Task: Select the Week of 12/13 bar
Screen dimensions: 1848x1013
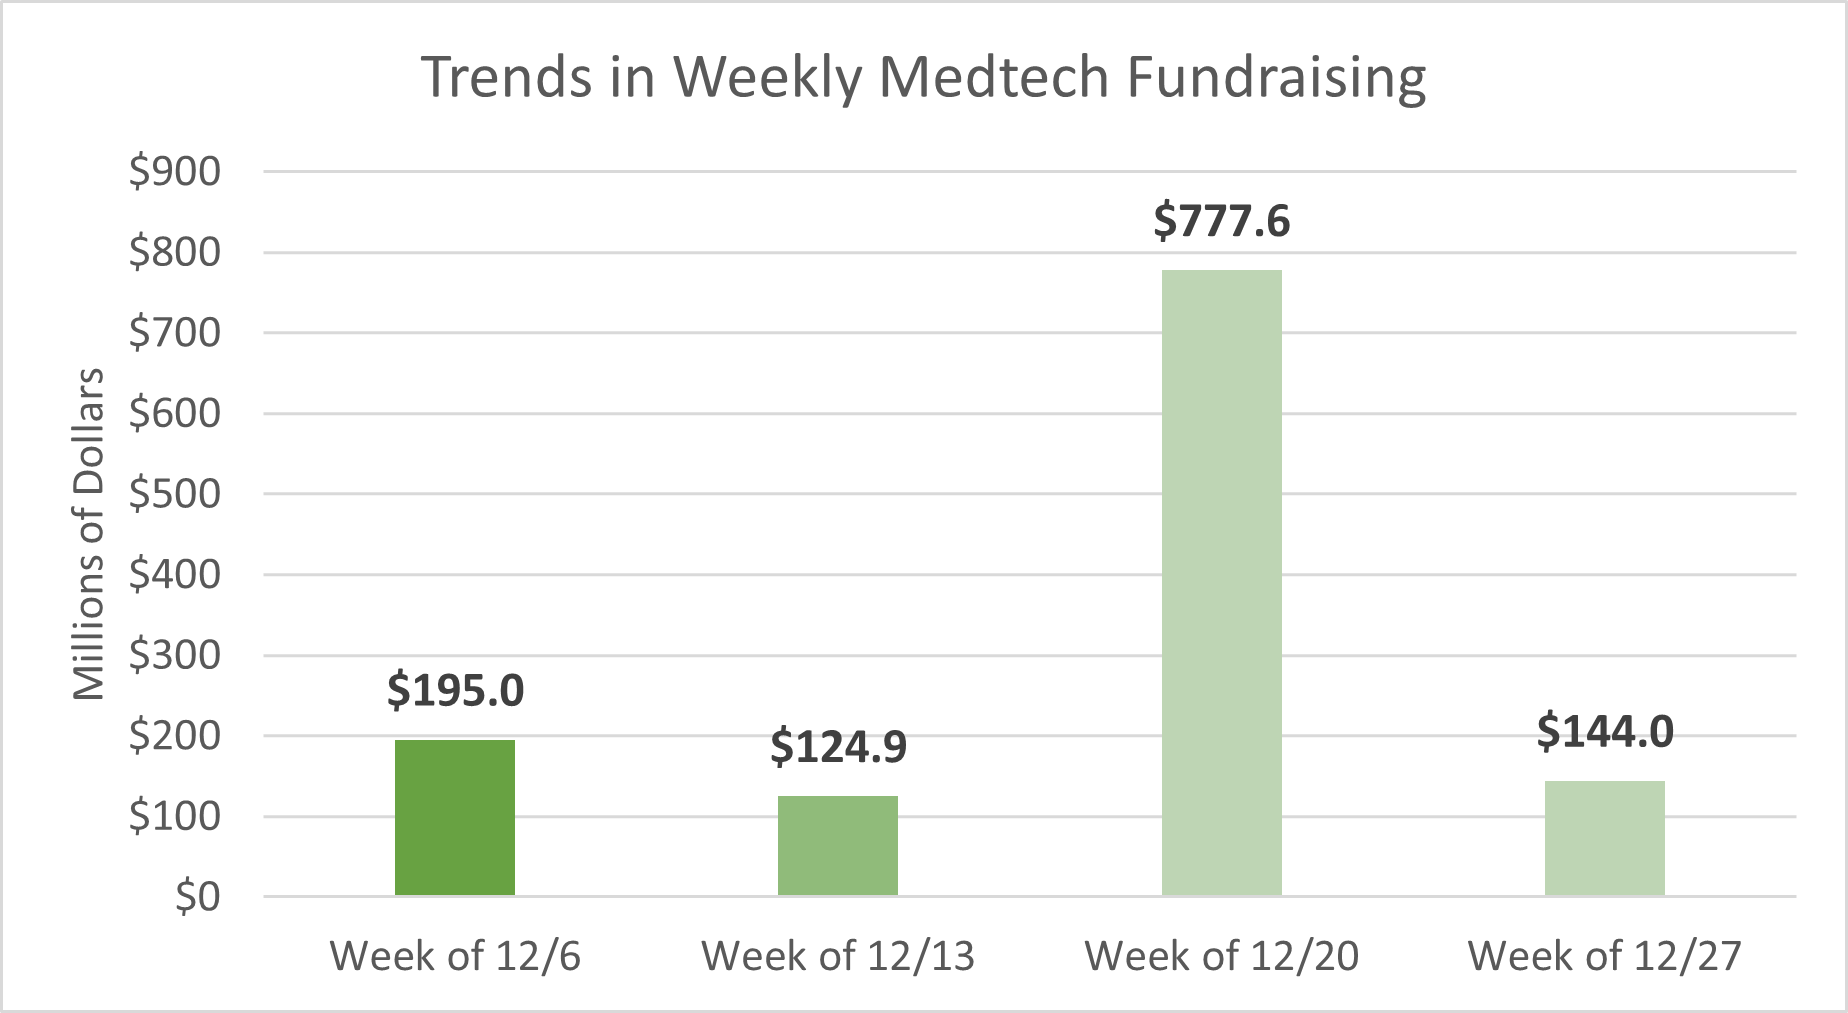Action: (x=837, y=845)
